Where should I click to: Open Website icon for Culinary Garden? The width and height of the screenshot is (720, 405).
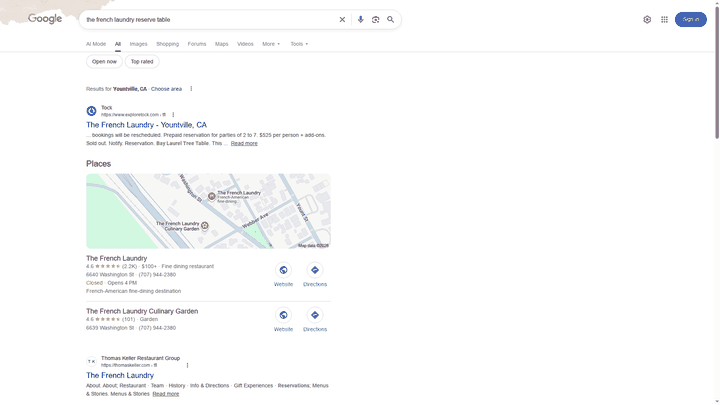283,315
